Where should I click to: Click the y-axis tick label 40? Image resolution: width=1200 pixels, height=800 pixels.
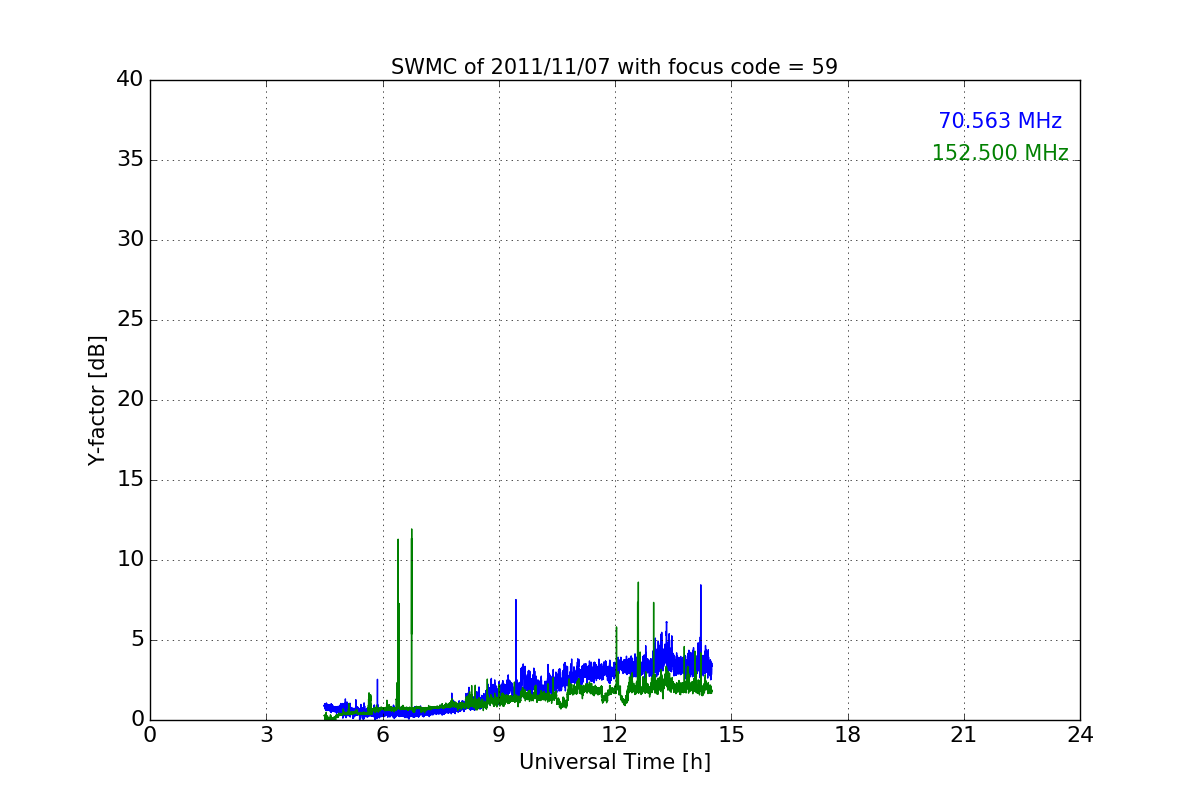(130, 80)
